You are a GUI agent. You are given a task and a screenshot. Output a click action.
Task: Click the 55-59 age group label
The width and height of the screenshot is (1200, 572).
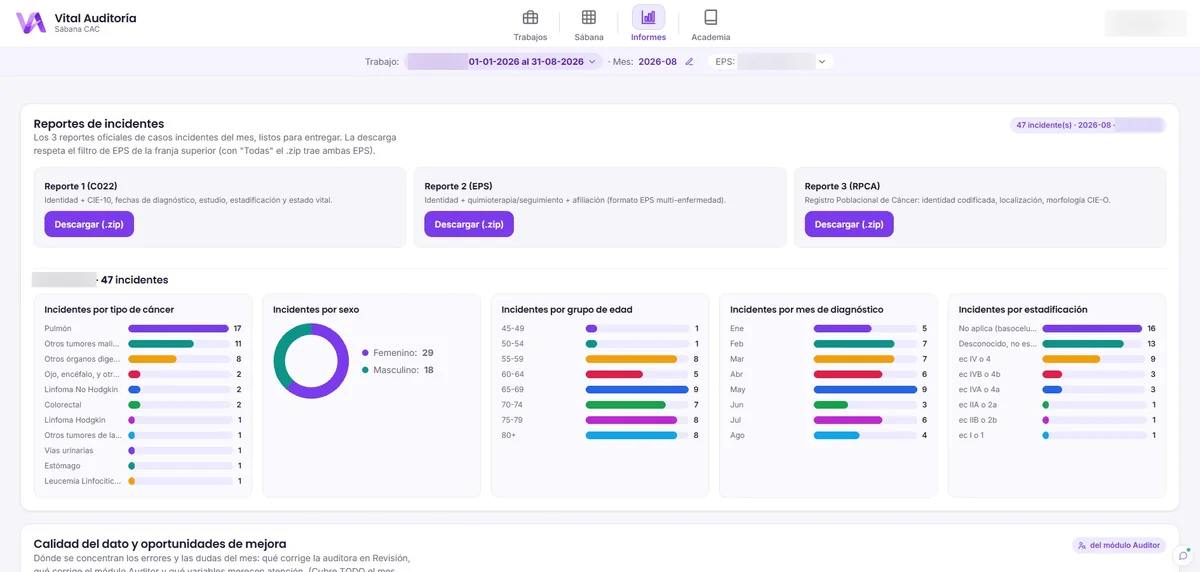point(512,359)
